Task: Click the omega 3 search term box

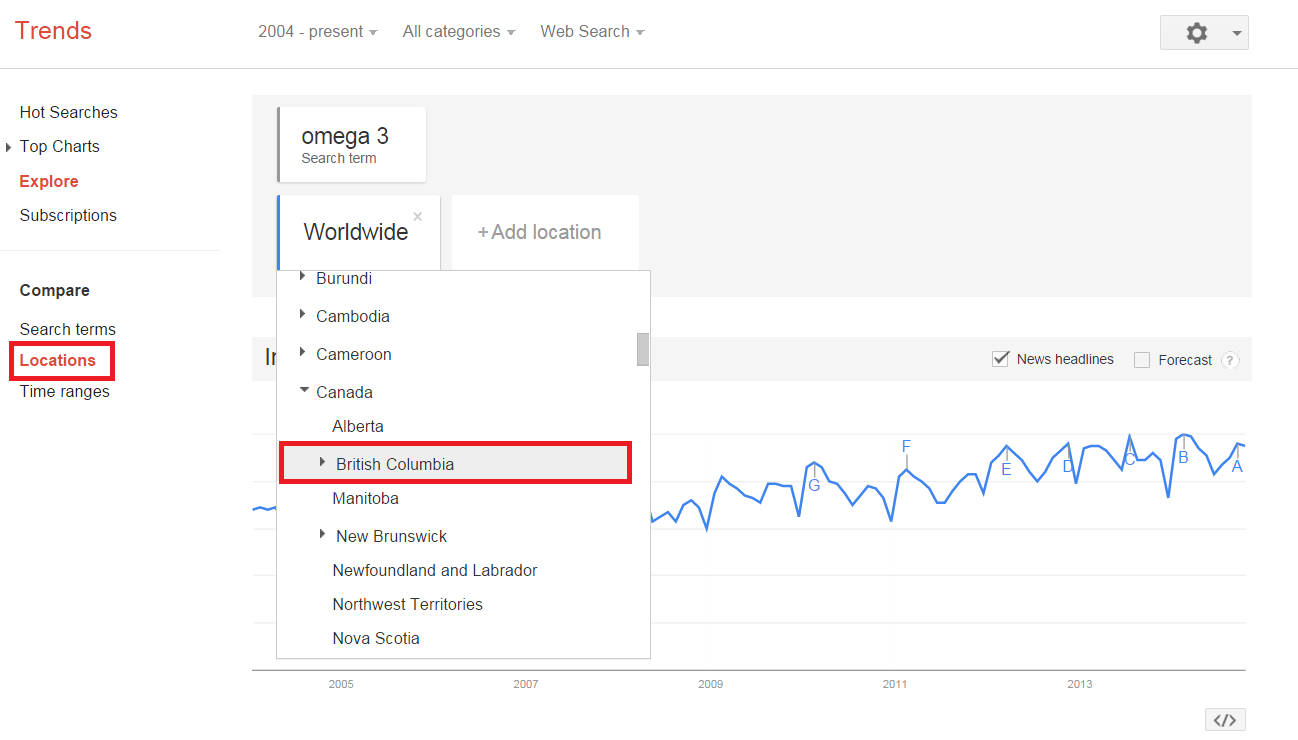Action: click(351, 145)
